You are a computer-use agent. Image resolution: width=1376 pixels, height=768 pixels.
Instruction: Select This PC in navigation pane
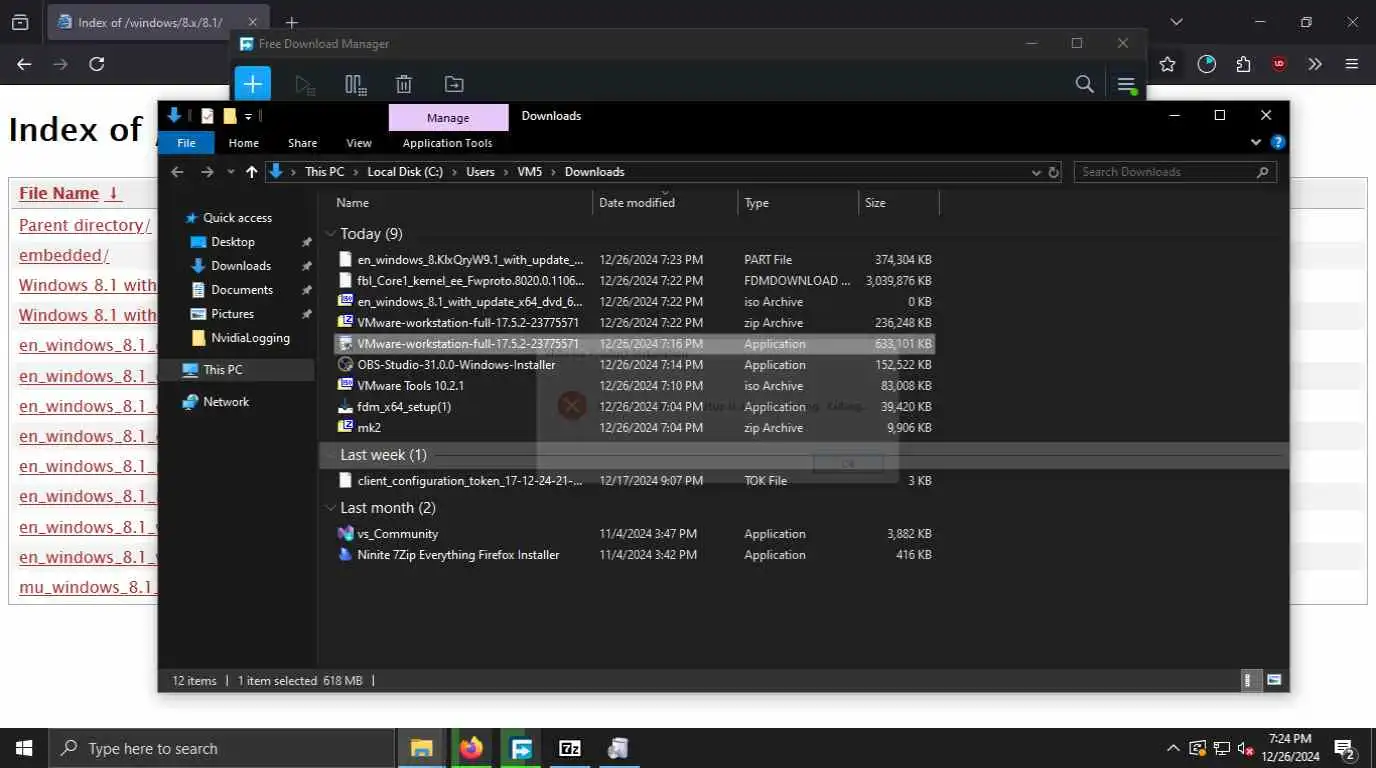222,370
